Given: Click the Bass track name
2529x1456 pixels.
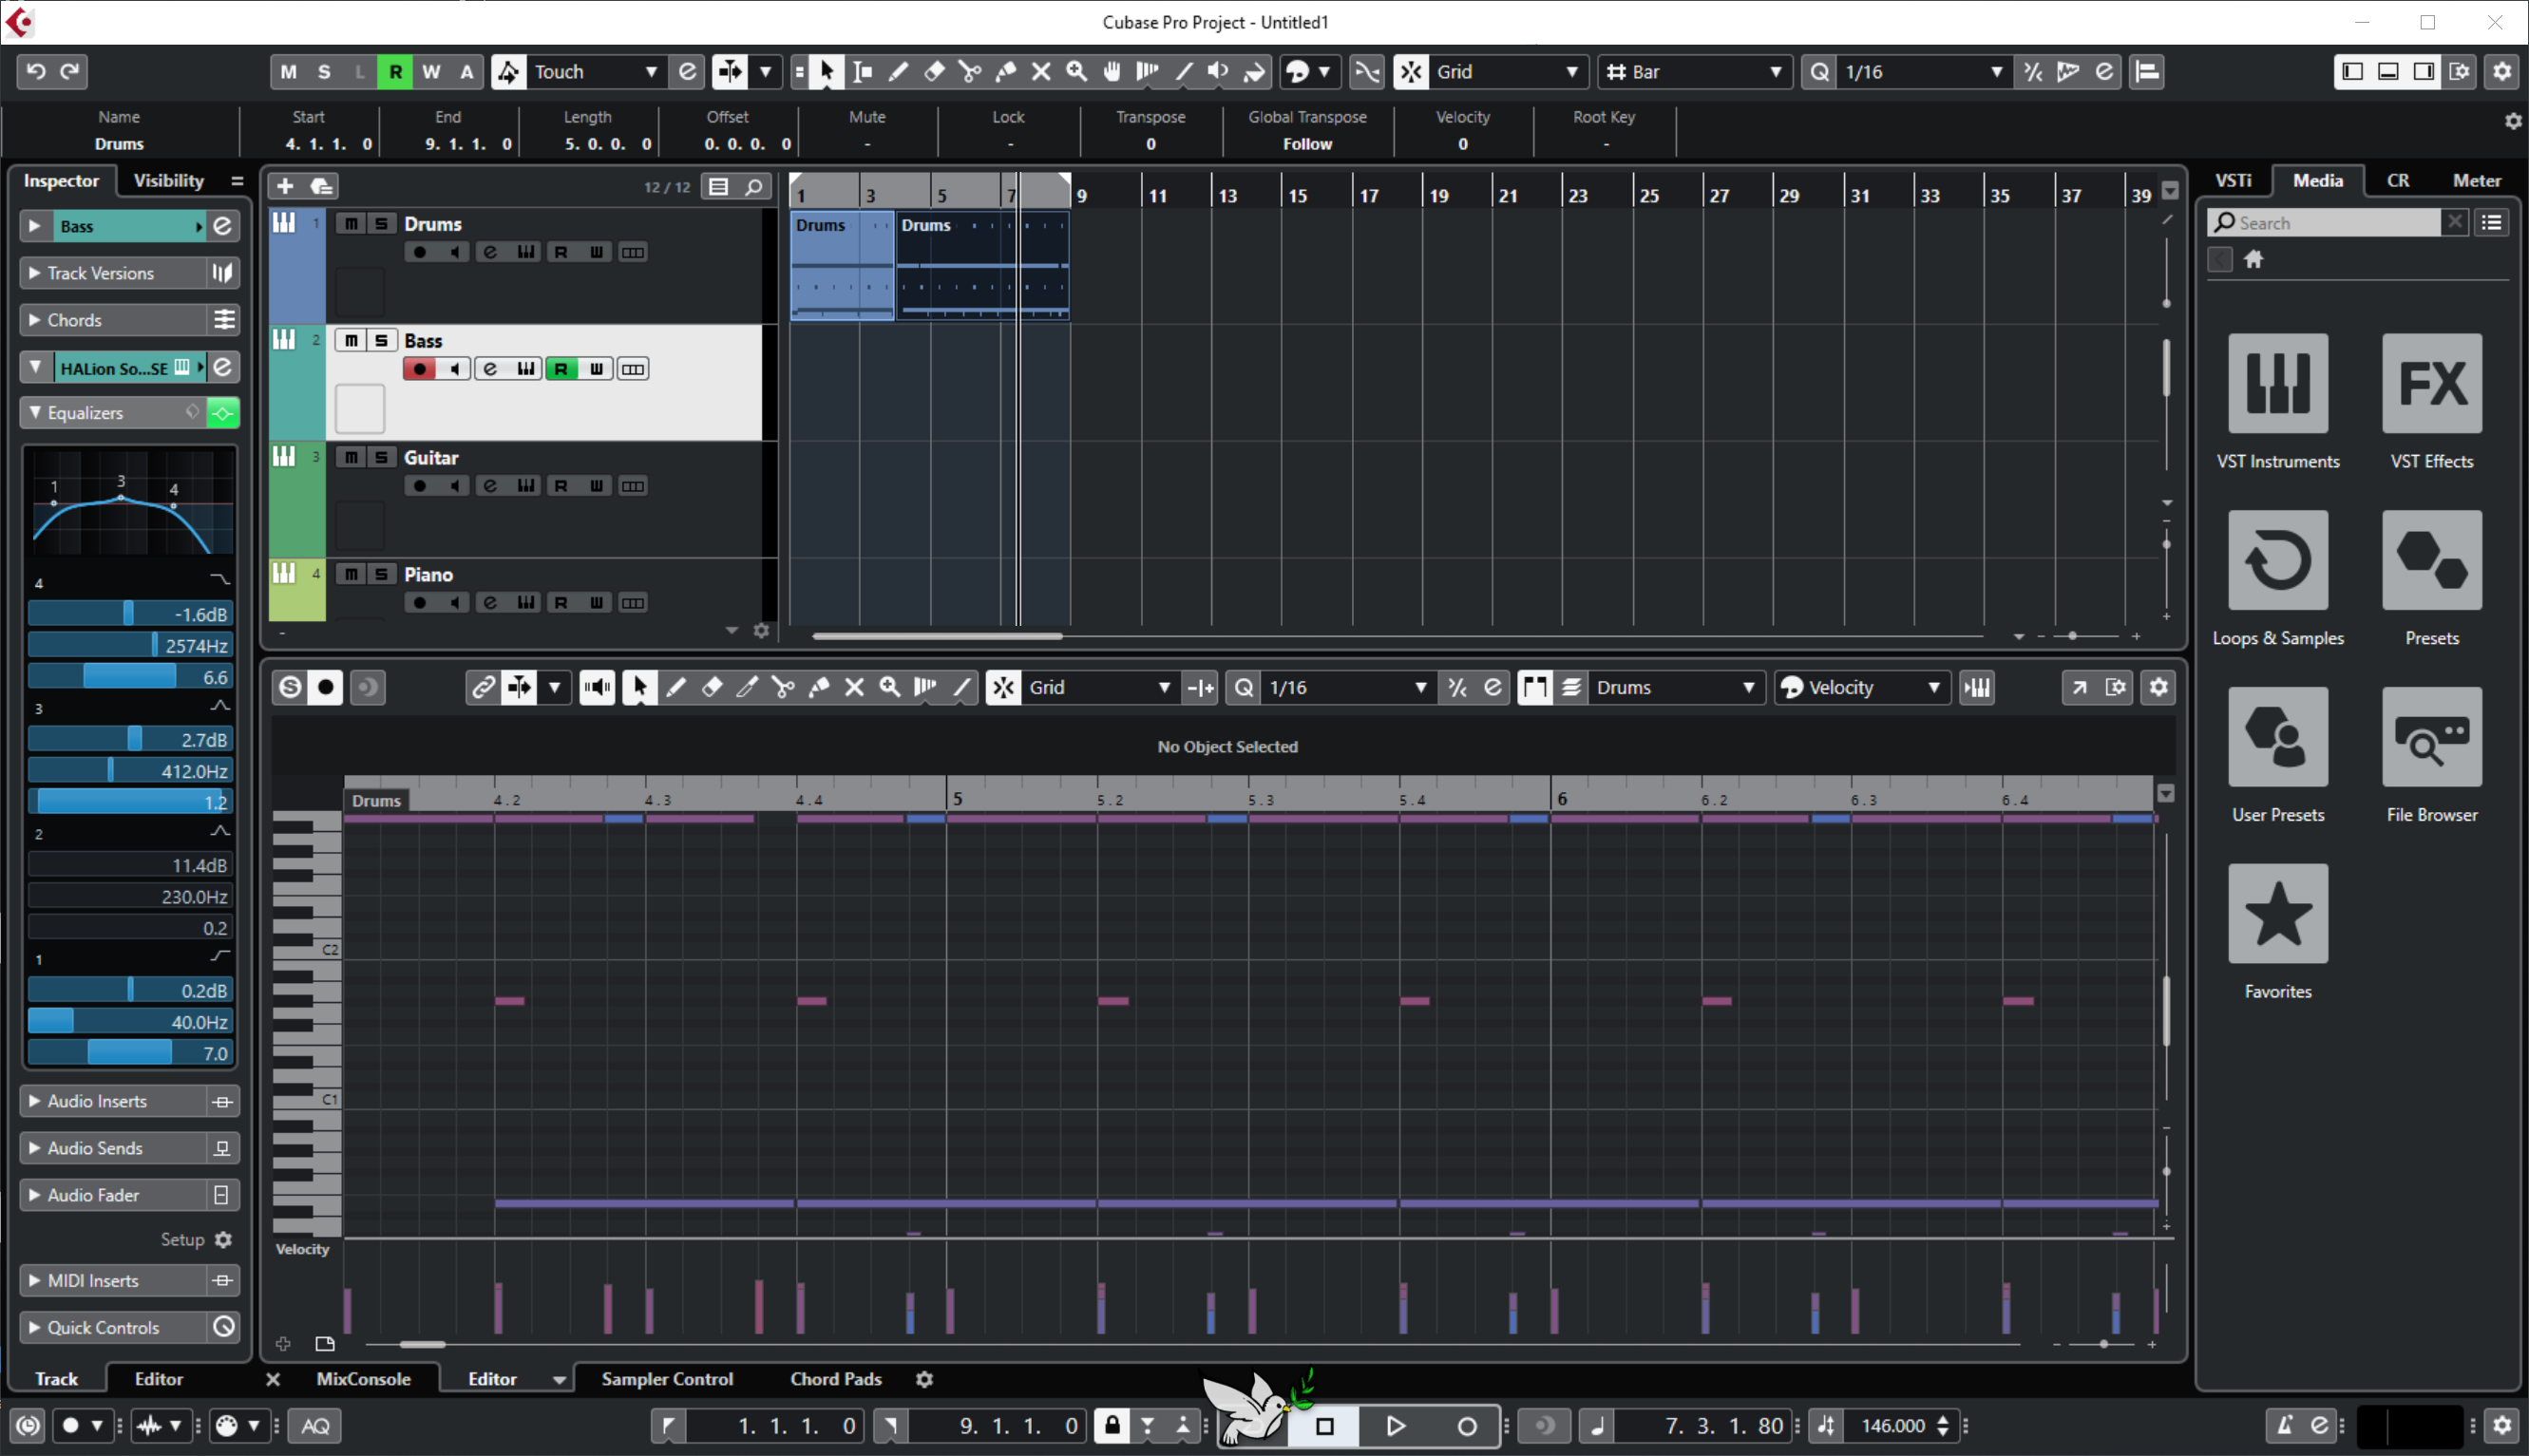Looking at the screenshot, I should 423,341.
